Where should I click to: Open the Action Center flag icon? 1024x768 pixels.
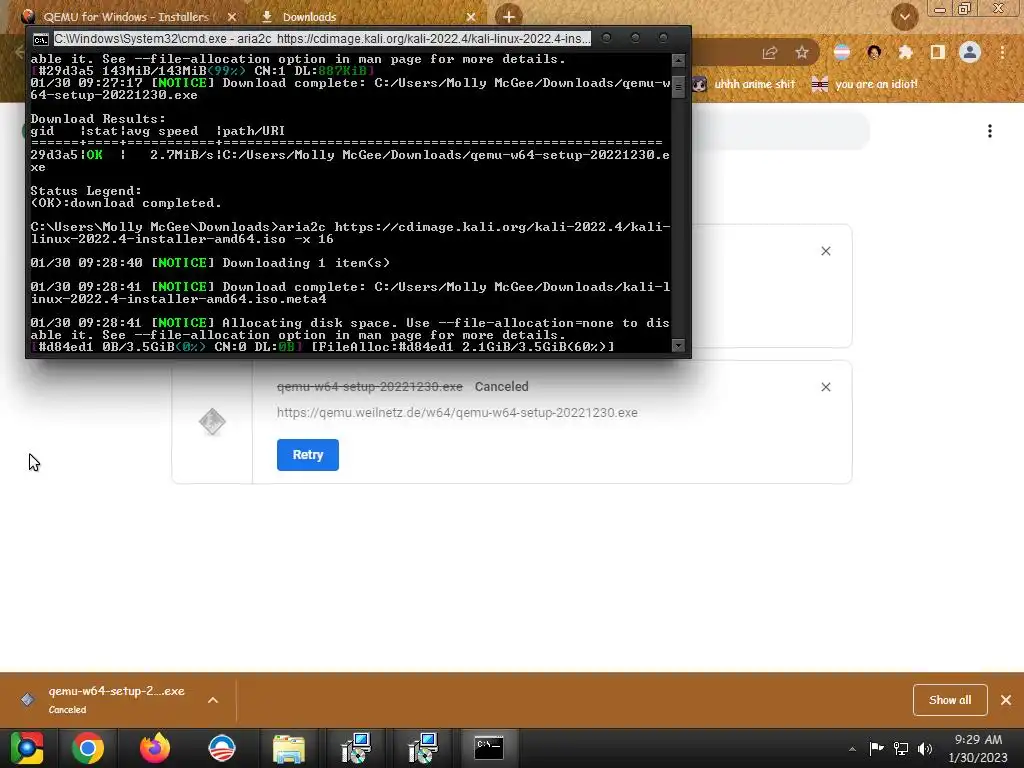[876, 748]
